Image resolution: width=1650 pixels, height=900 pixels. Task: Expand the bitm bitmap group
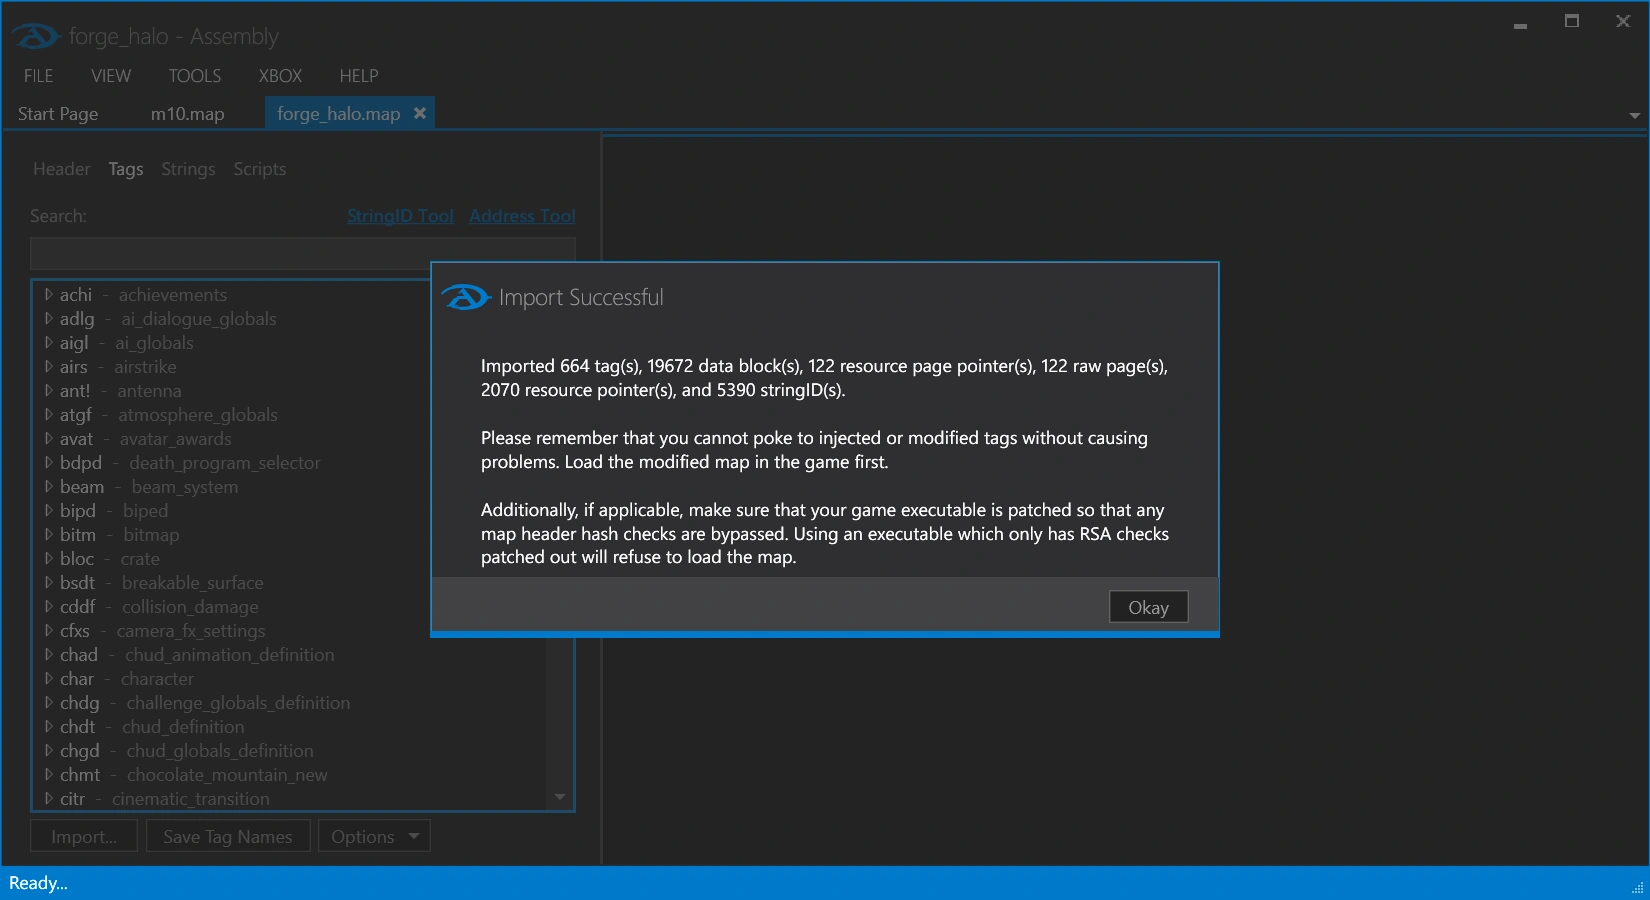click(x=48, y=535)
